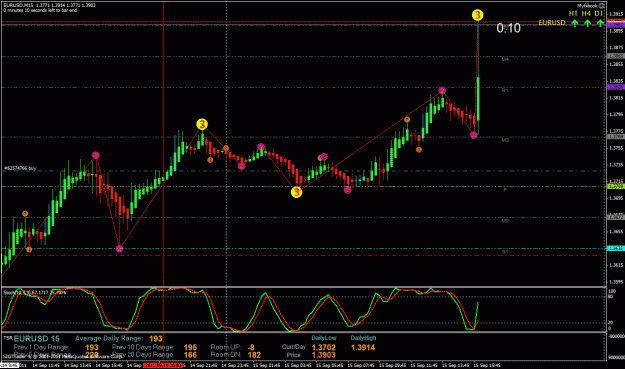Click the M2 pivot level label
Viewport: 625px width, 369px height.
pos(505,220)
